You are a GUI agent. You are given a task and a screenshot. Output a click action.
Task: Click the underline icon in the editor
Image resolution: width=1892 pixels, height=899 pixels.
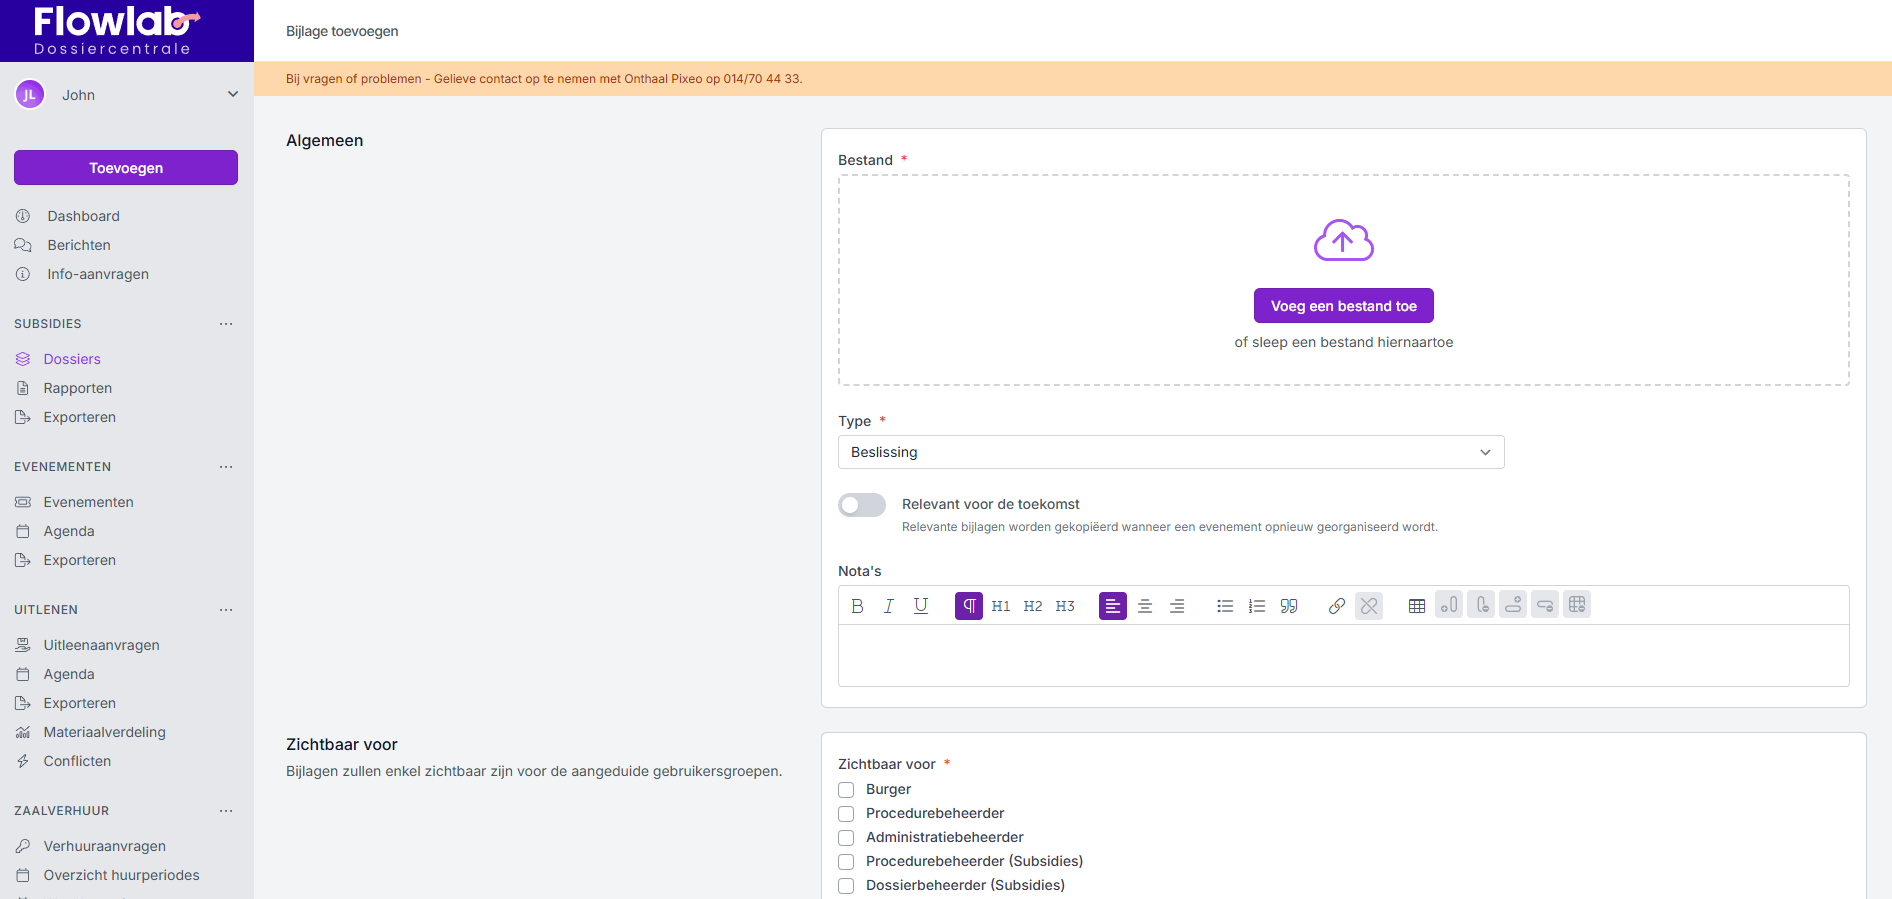point(921,606)
